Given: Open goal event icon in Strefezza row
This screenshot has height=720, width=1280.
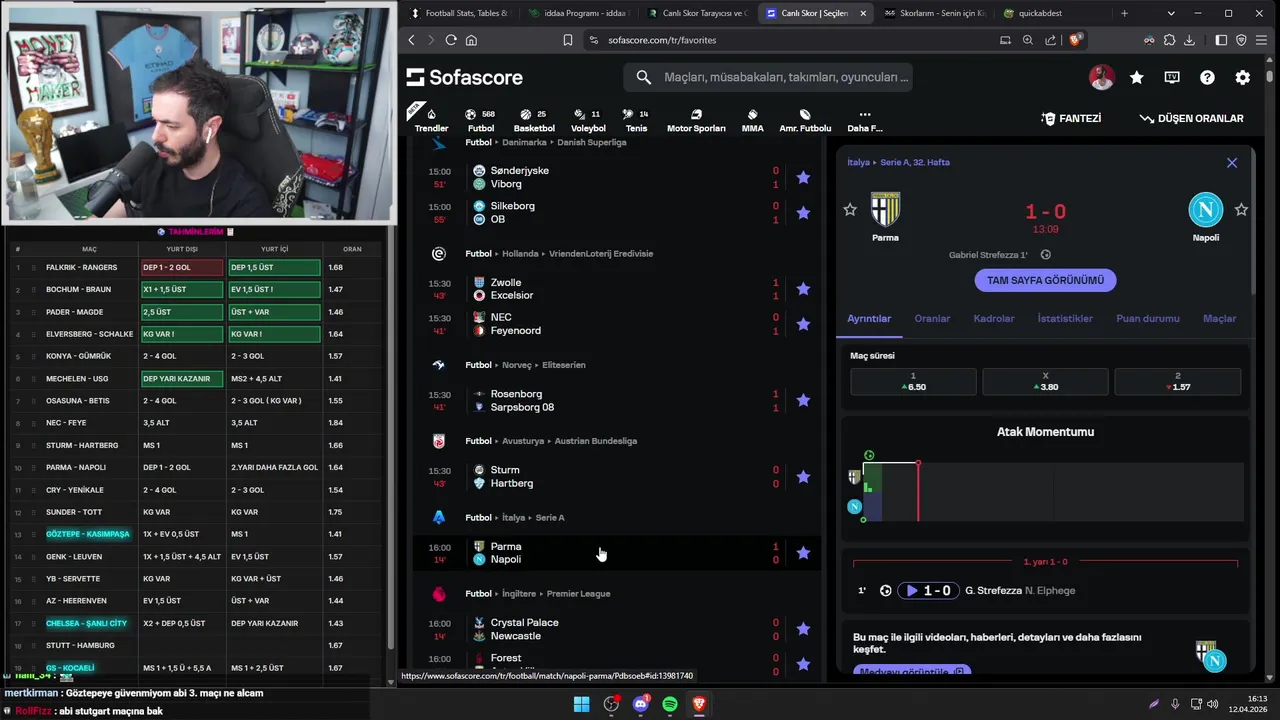Looking at the screenshot, I should click(885, 591).
